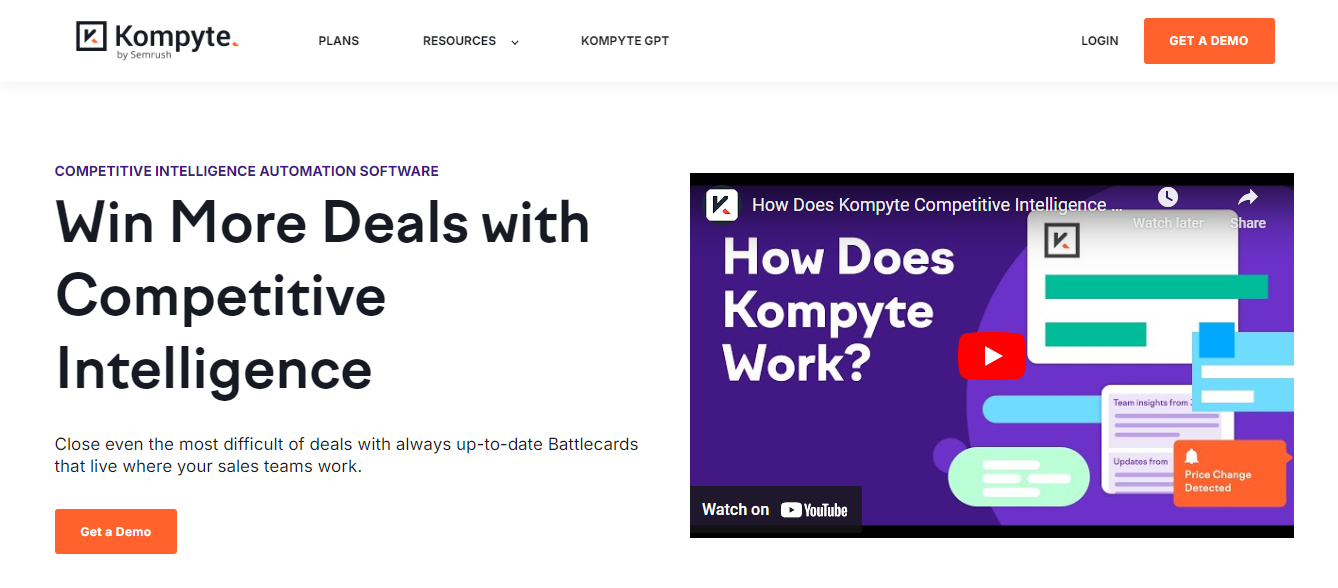
Task: Click the Watch on YouTube label
Action: click(736, 510)
